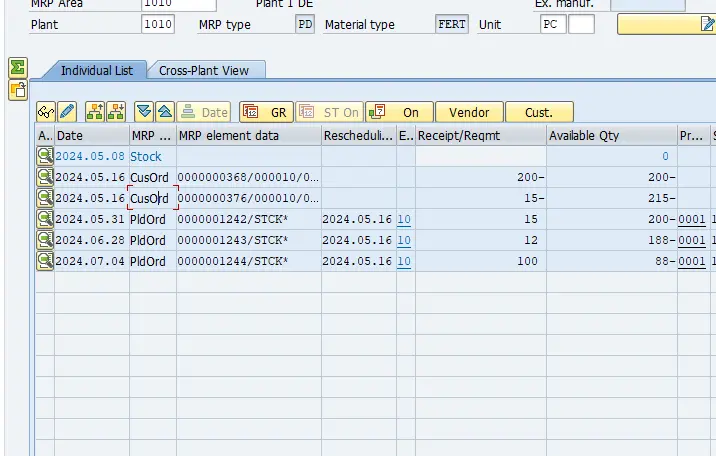This screenshot has height=456, width=716.
Task: Click the summation icon left of tabs
Action: click(x=17, y=68)
